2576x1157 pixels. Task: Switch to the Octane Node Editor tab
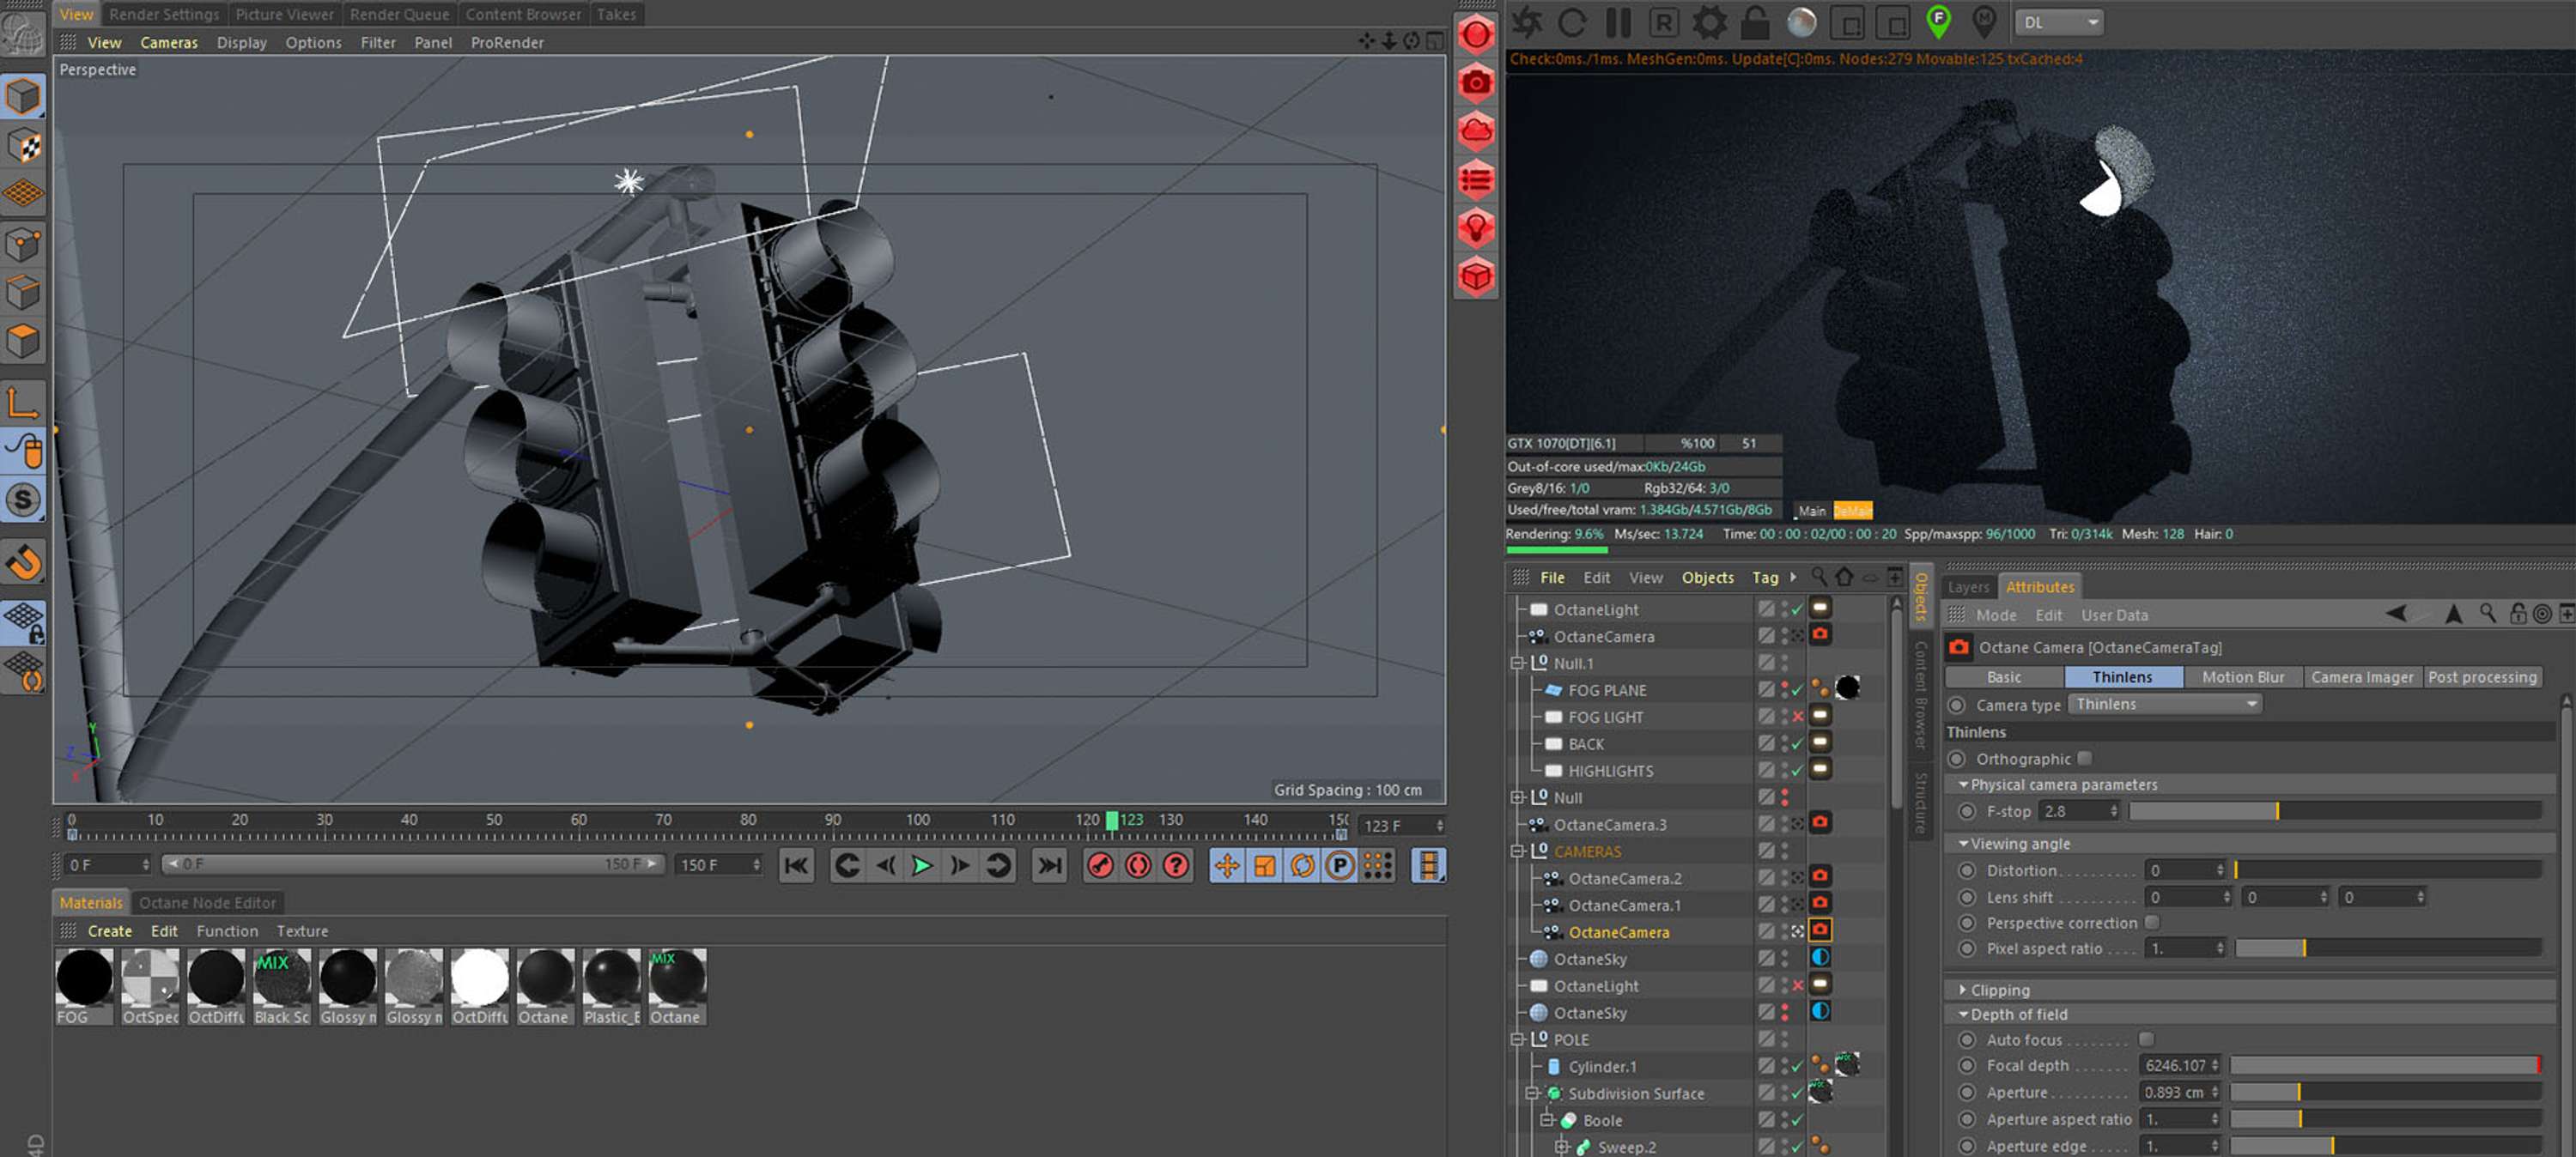tap(207, 902)
